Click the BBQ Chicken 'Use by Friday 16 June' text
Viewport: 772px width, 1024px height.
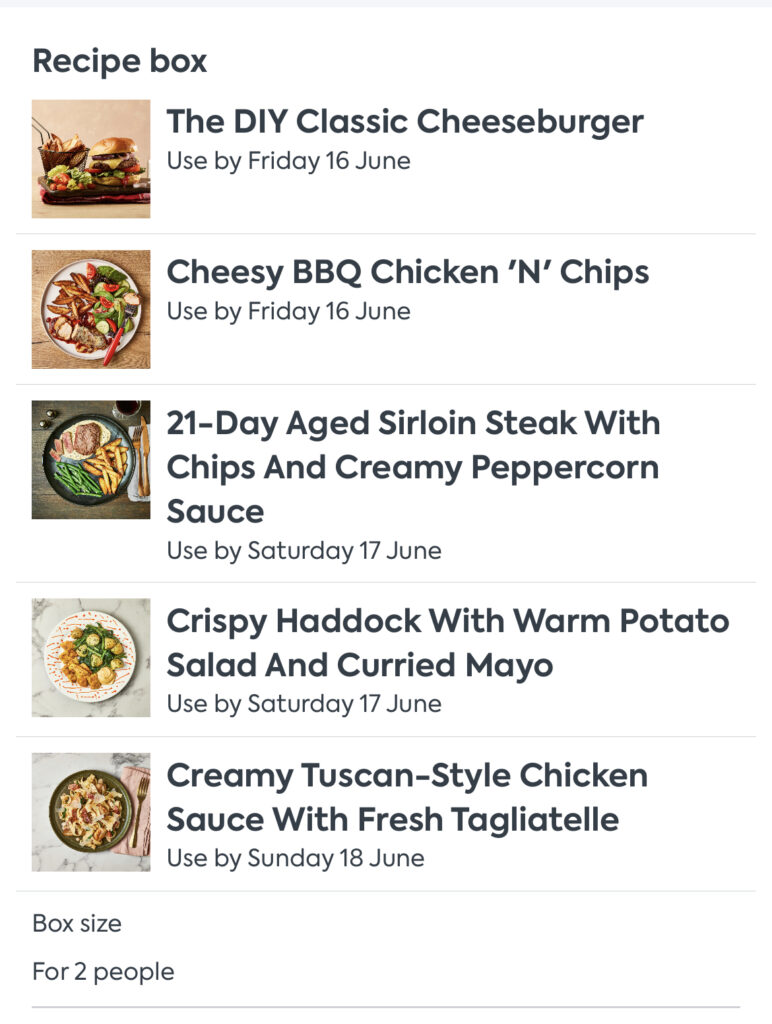289,312
